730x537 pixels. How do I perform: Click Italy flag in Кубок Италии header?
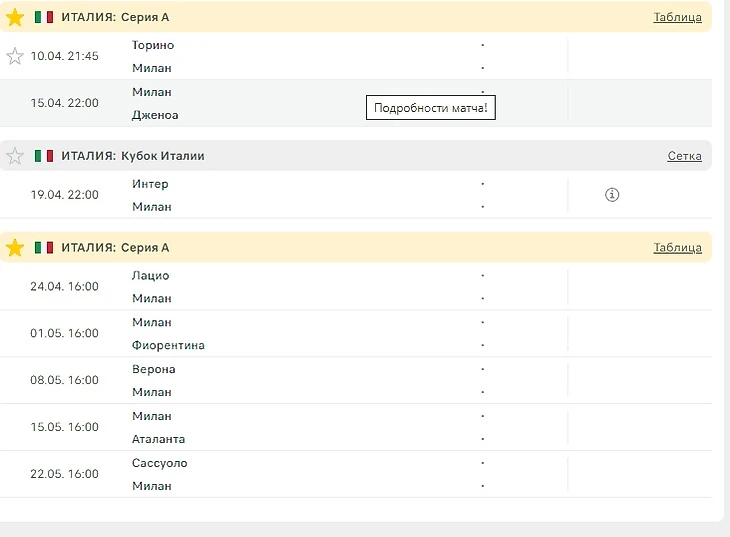[44, 156]
